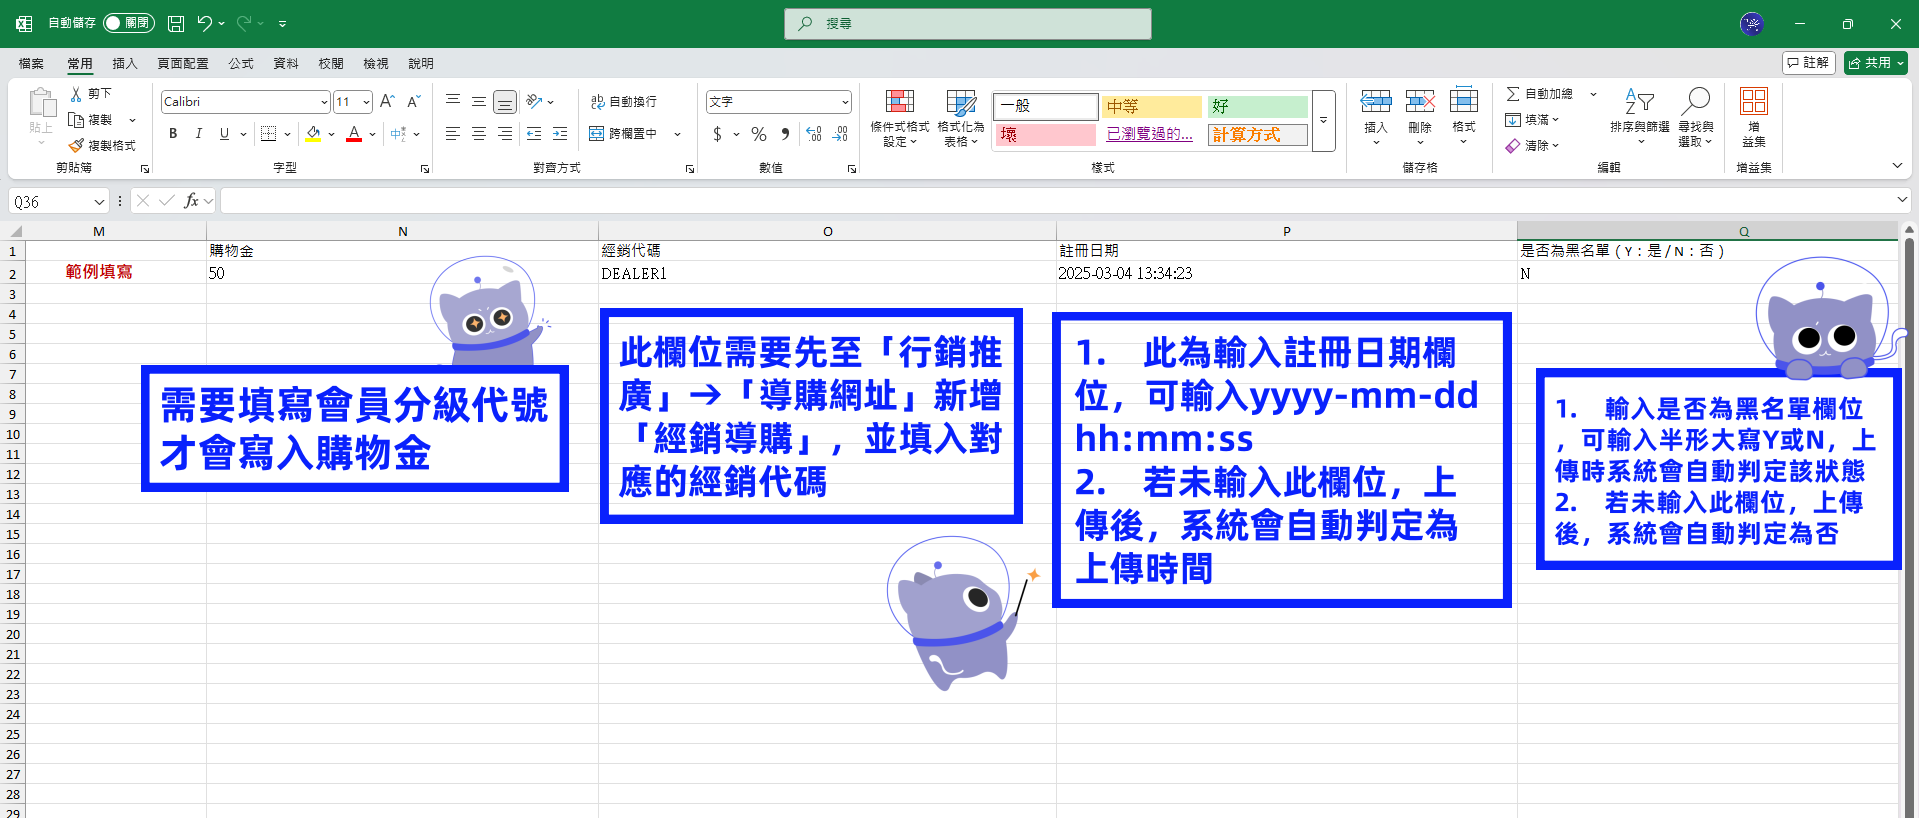Screen dimensions: 1919x818
Task: Open 排序與篩選 sort and filter
Action: 1640,118
